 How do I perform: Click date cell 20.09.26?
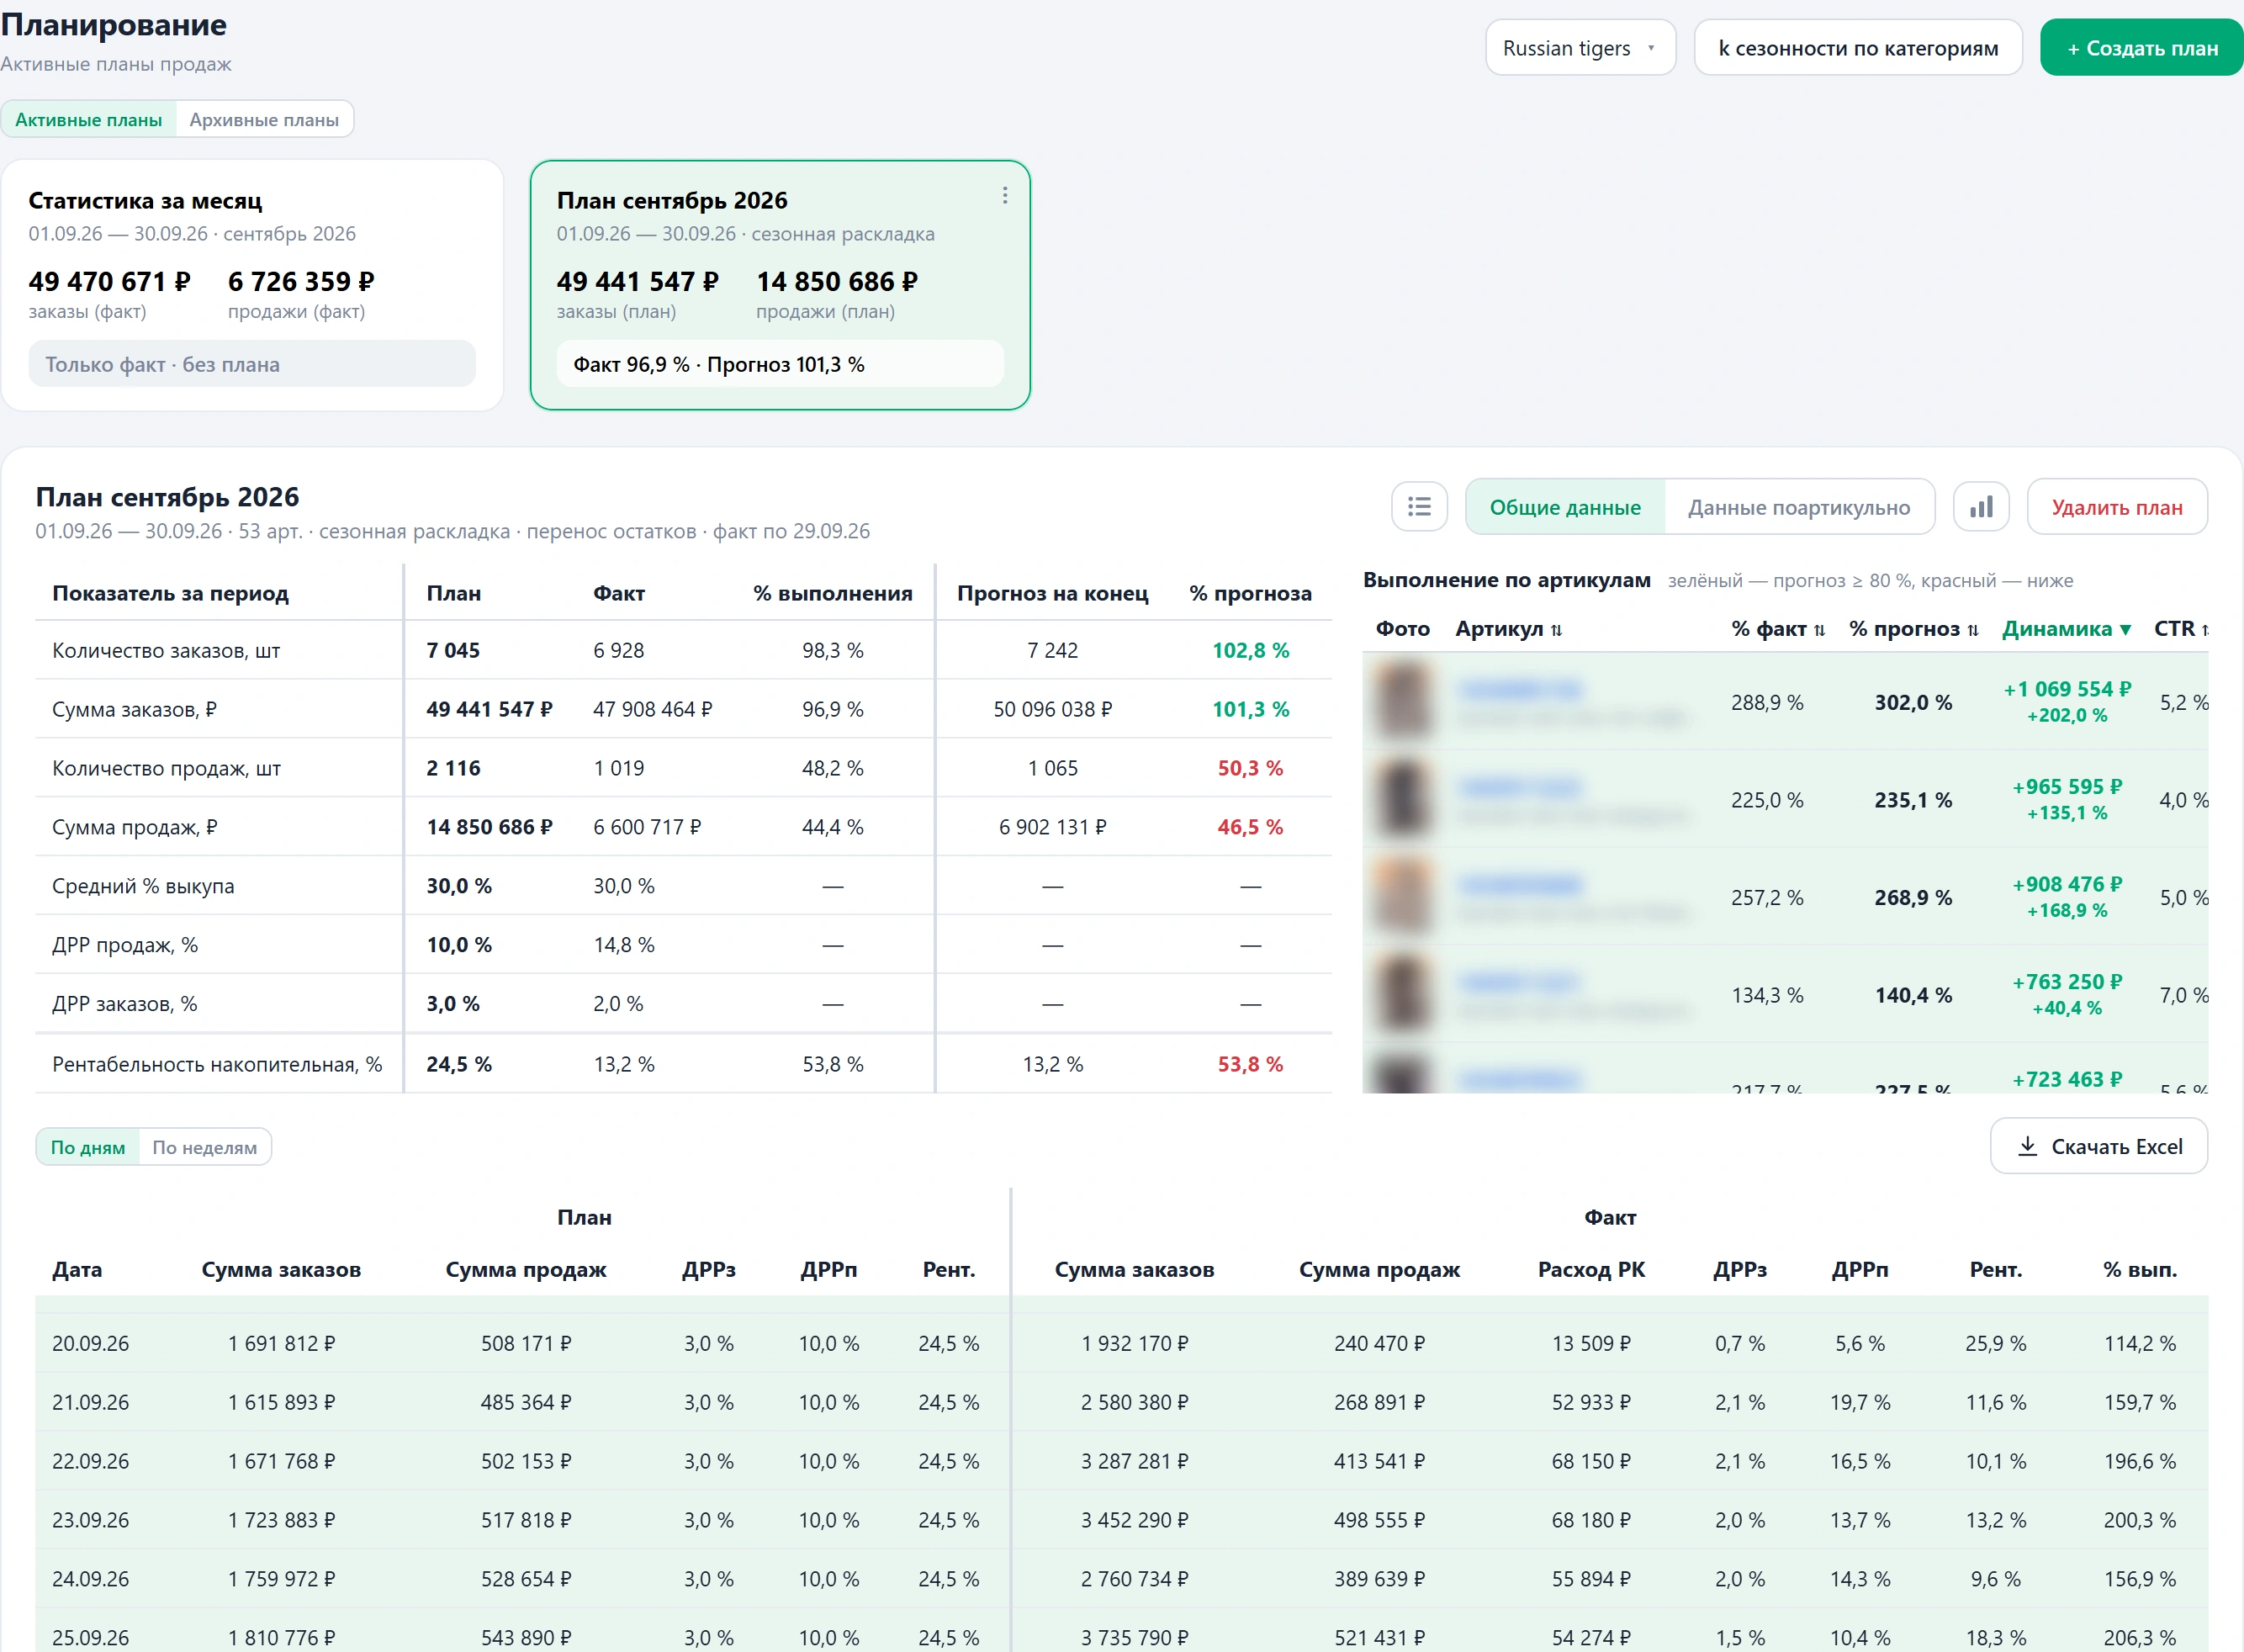tap(90, 1343)
